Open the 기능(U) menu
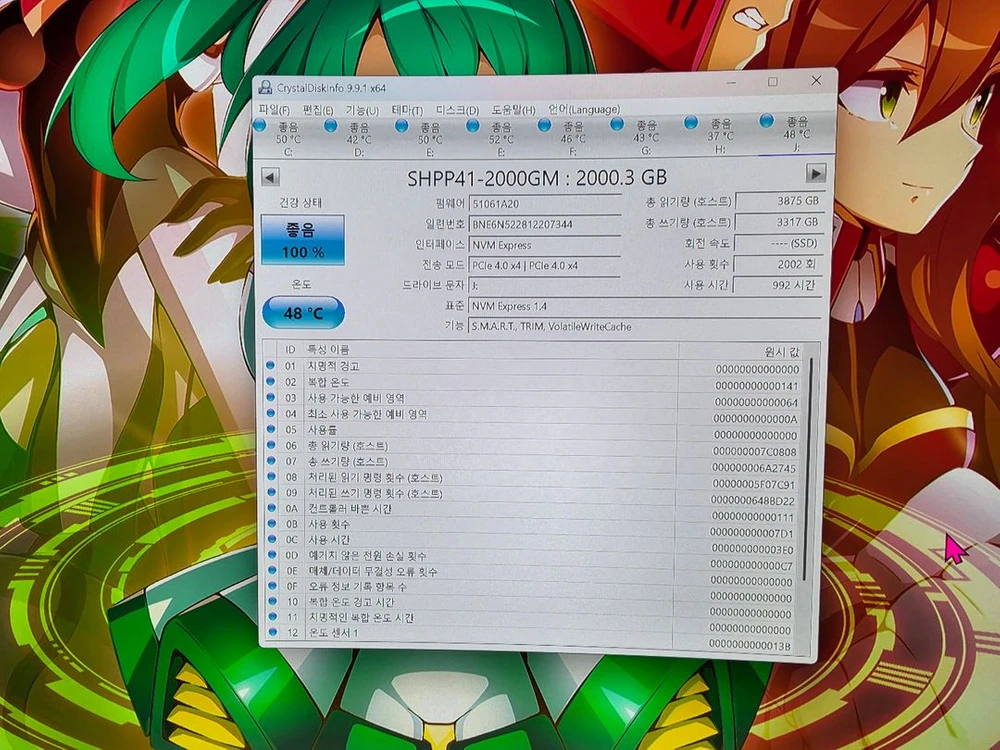 (362, 110)
